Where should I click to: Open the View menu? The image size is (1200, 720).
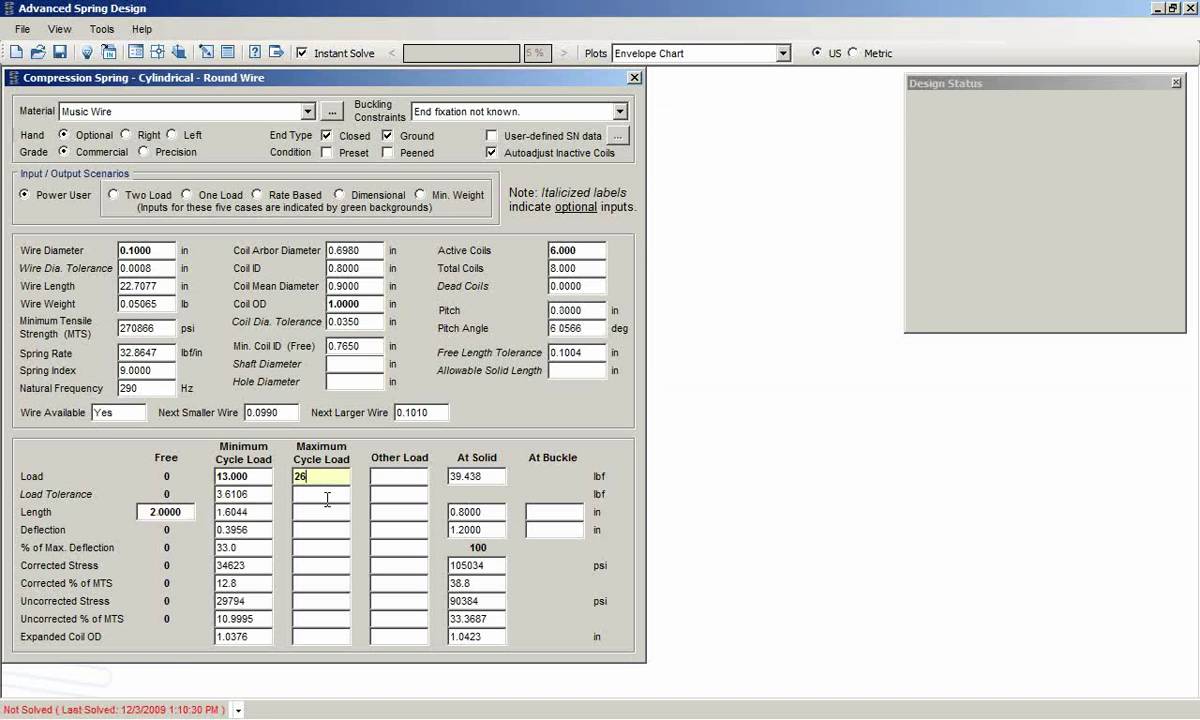coord(59,29)
